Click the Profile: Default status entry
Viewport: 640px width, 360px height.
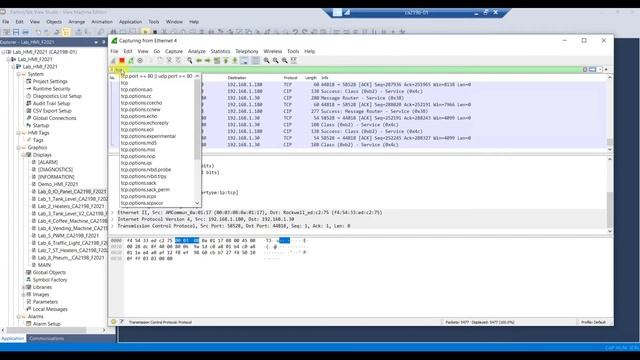coord(593,322)
